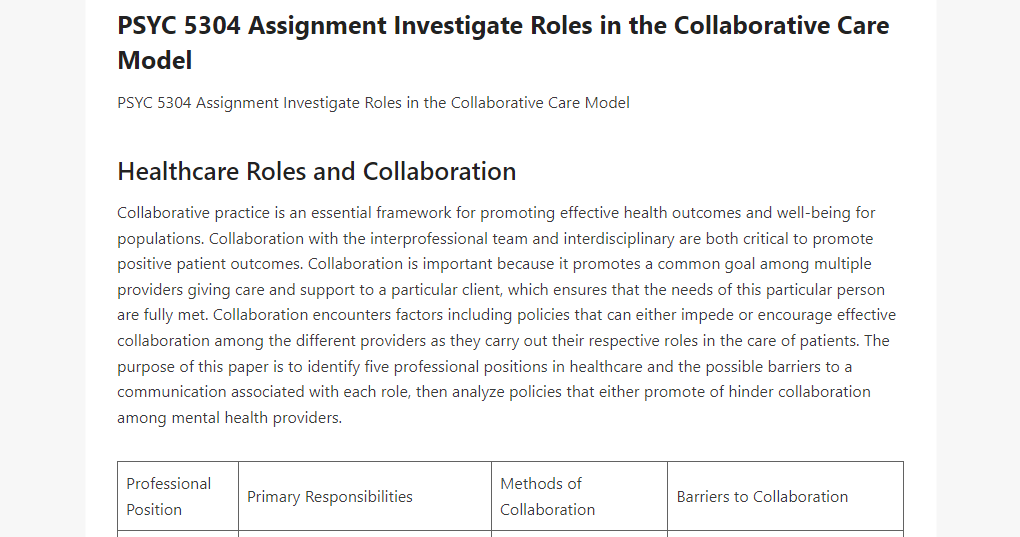Click the bold PSYC 5304 Assignment title
Screen dimensions: 1020x537
[x=503, y=43]
